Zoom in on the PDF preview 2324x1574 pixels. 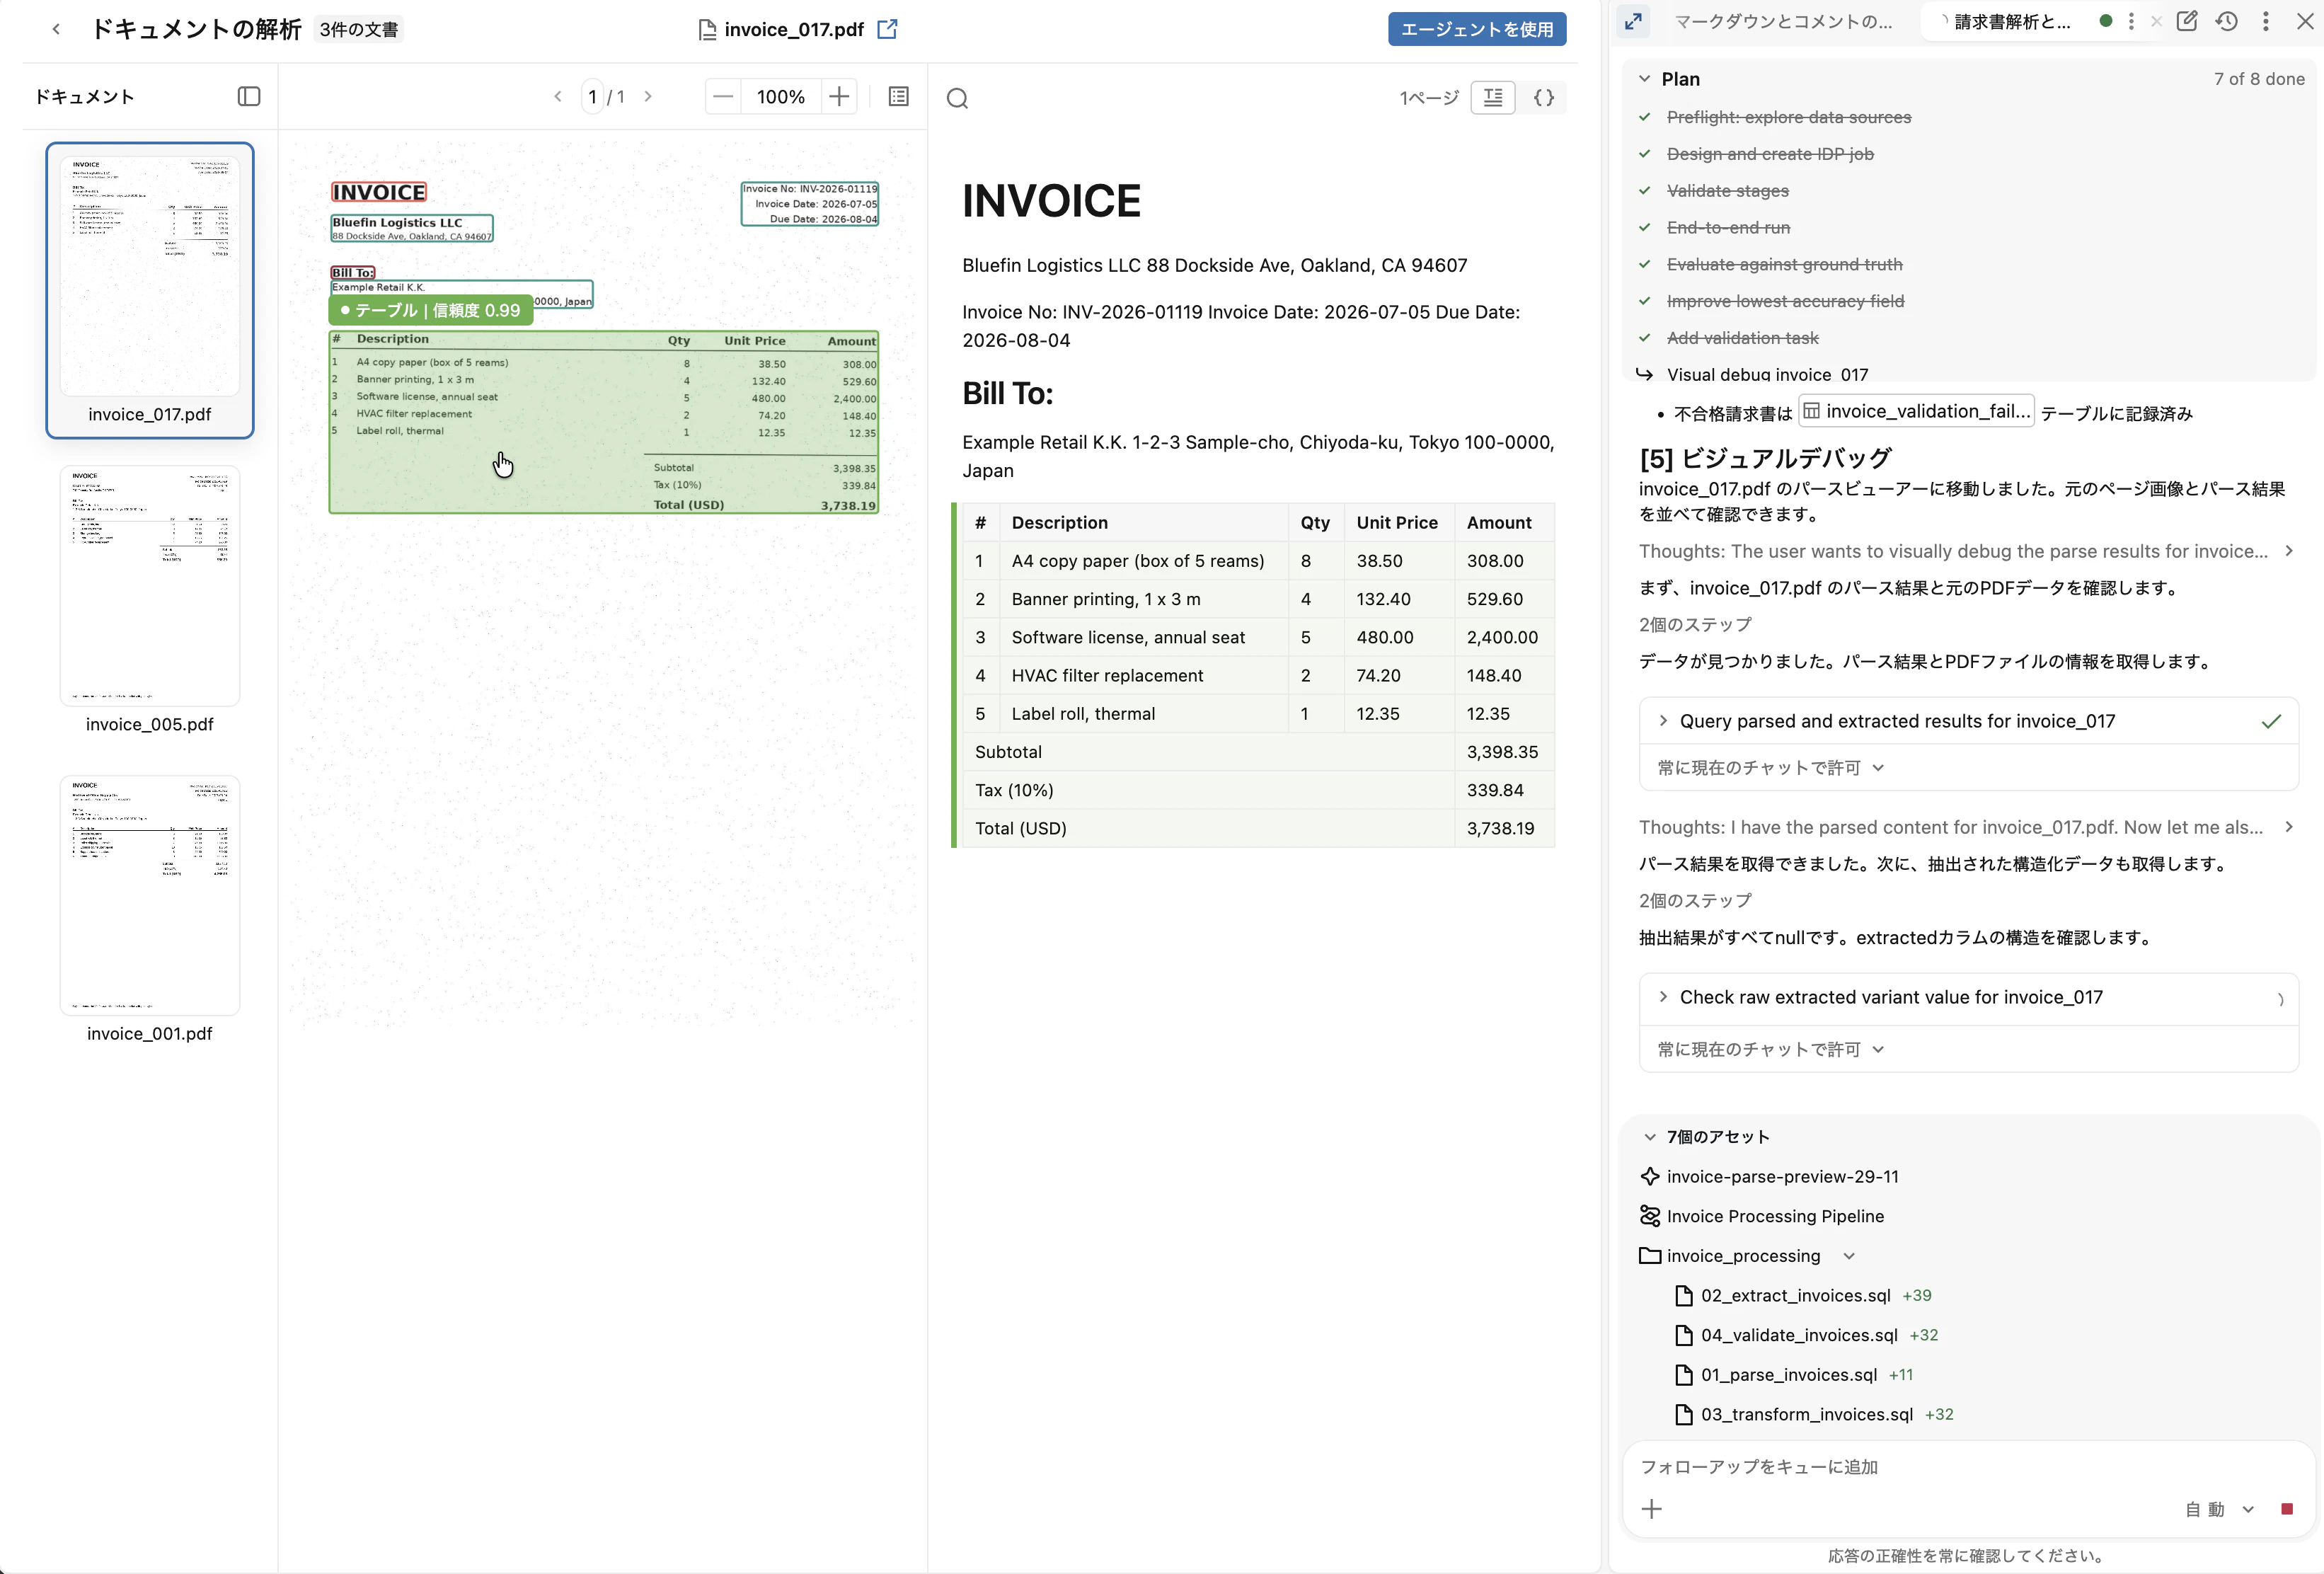click(839, 96)
